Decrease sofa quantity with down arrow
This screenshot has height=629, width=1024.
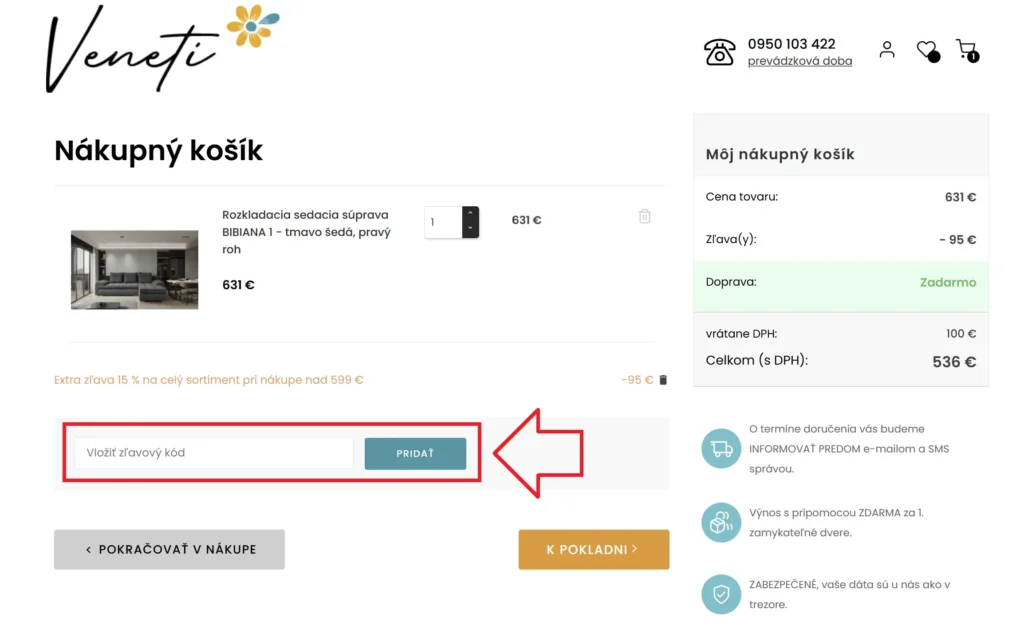pyautogui.click(x=470, y=229)
